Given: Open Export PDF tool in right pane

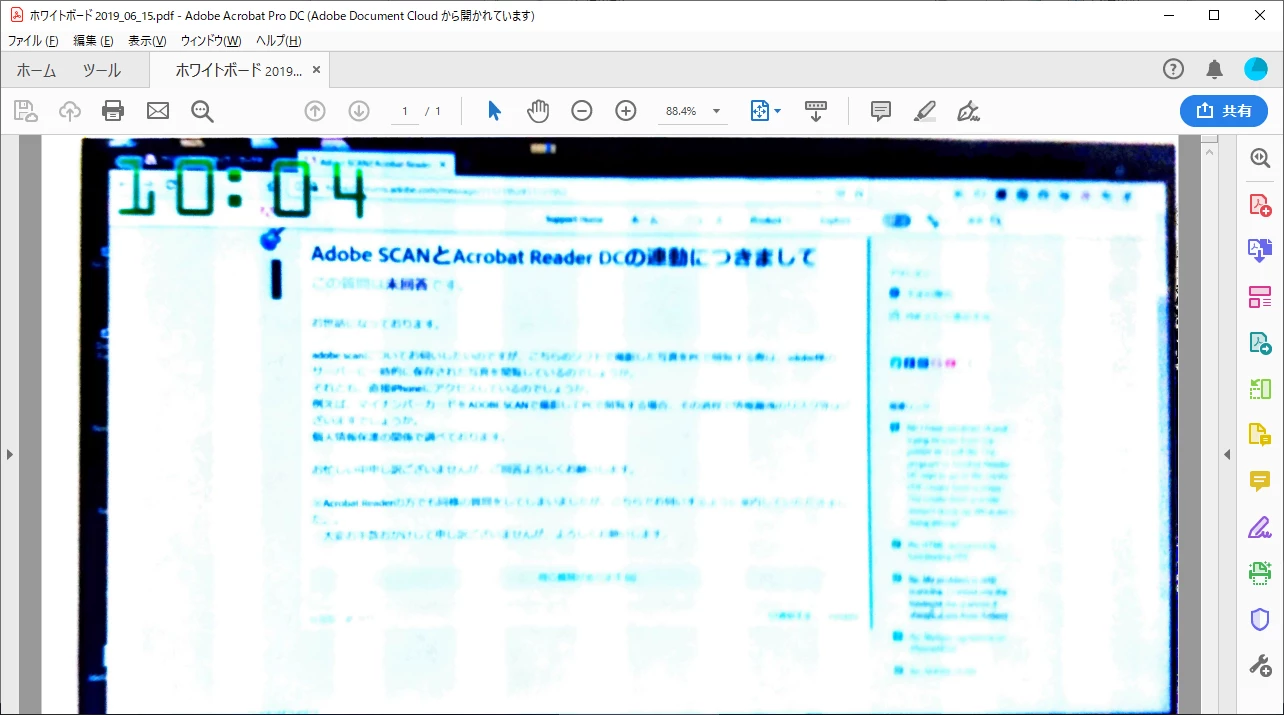Looking at the screenshot, I should tap(1260, 343).
